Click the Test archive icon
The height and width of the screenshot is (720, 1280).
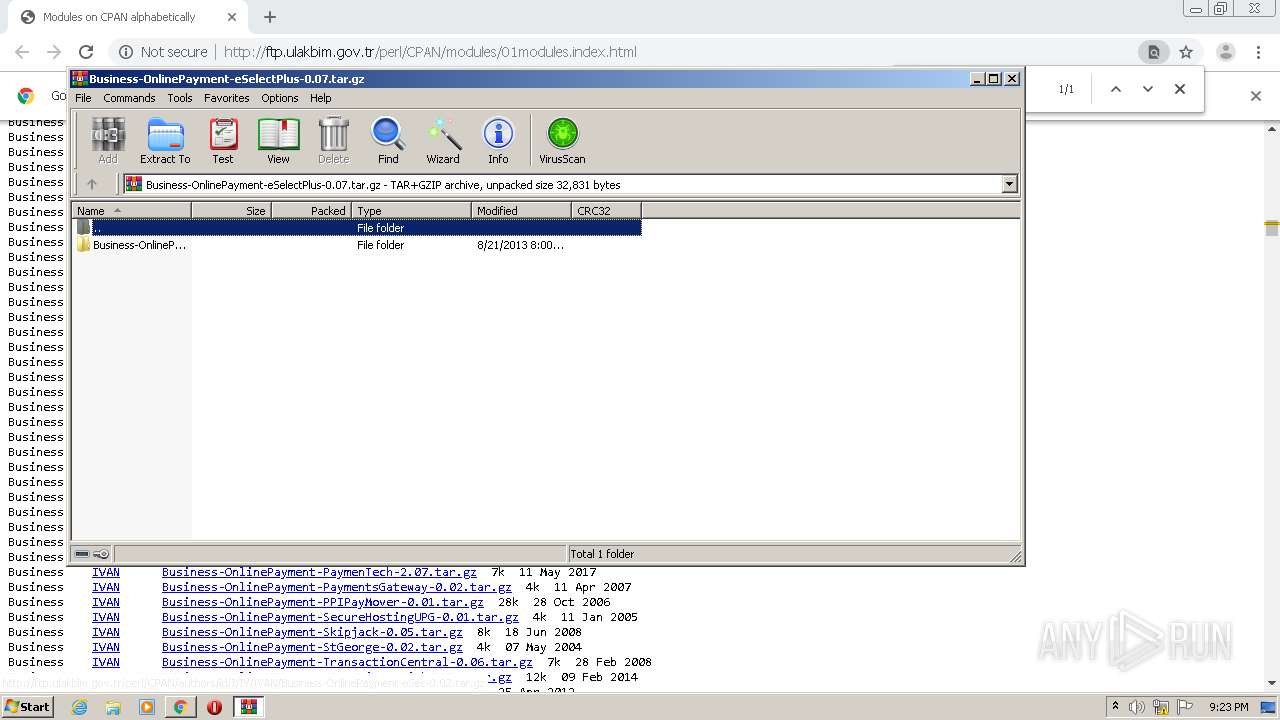223,140
